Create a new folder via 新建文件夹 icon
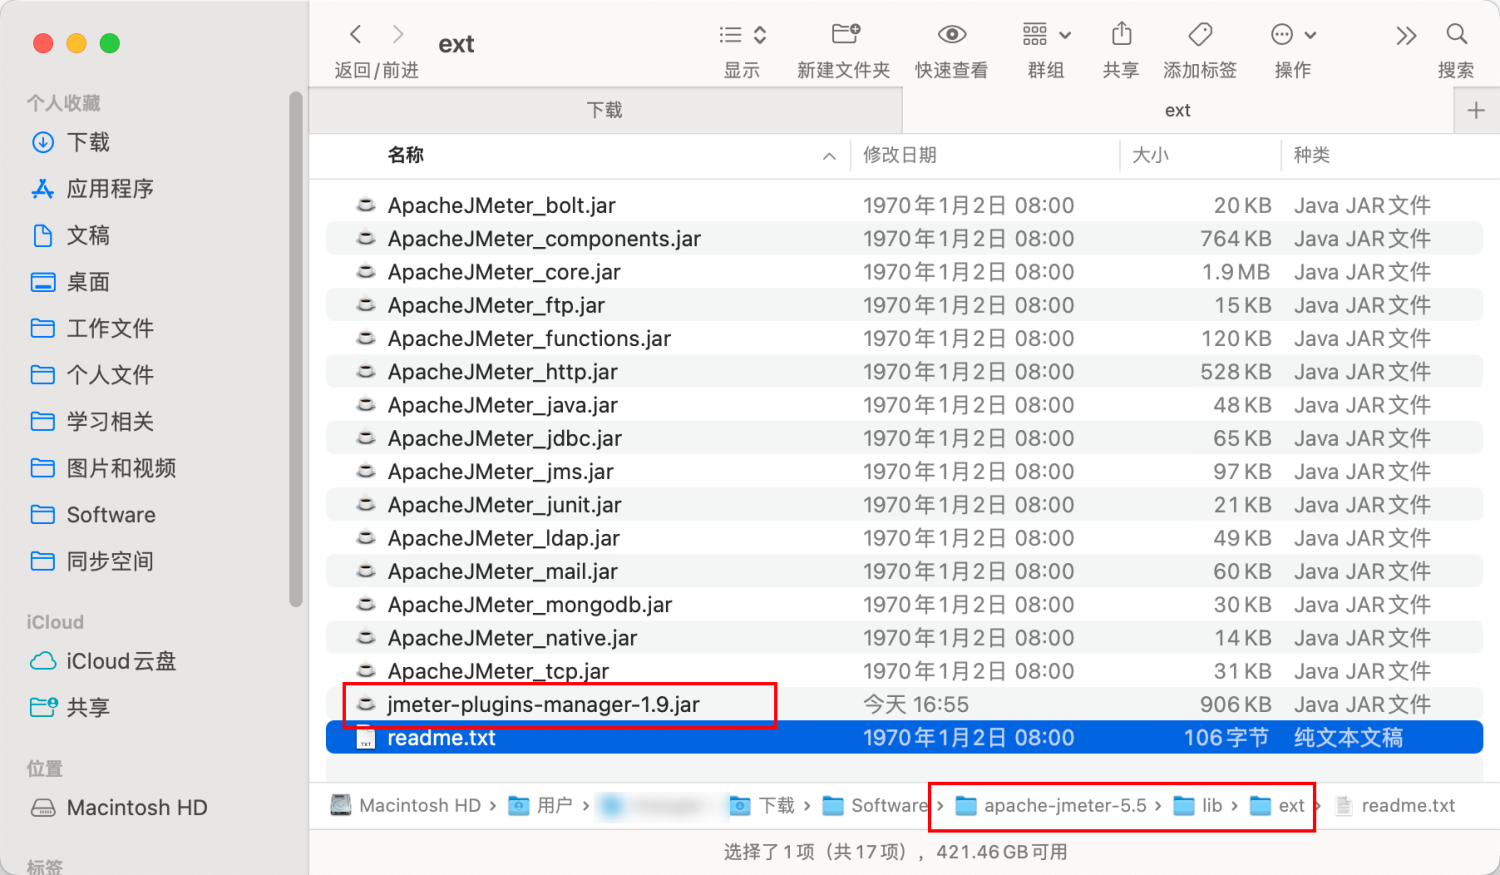 [x=846, y=34]
